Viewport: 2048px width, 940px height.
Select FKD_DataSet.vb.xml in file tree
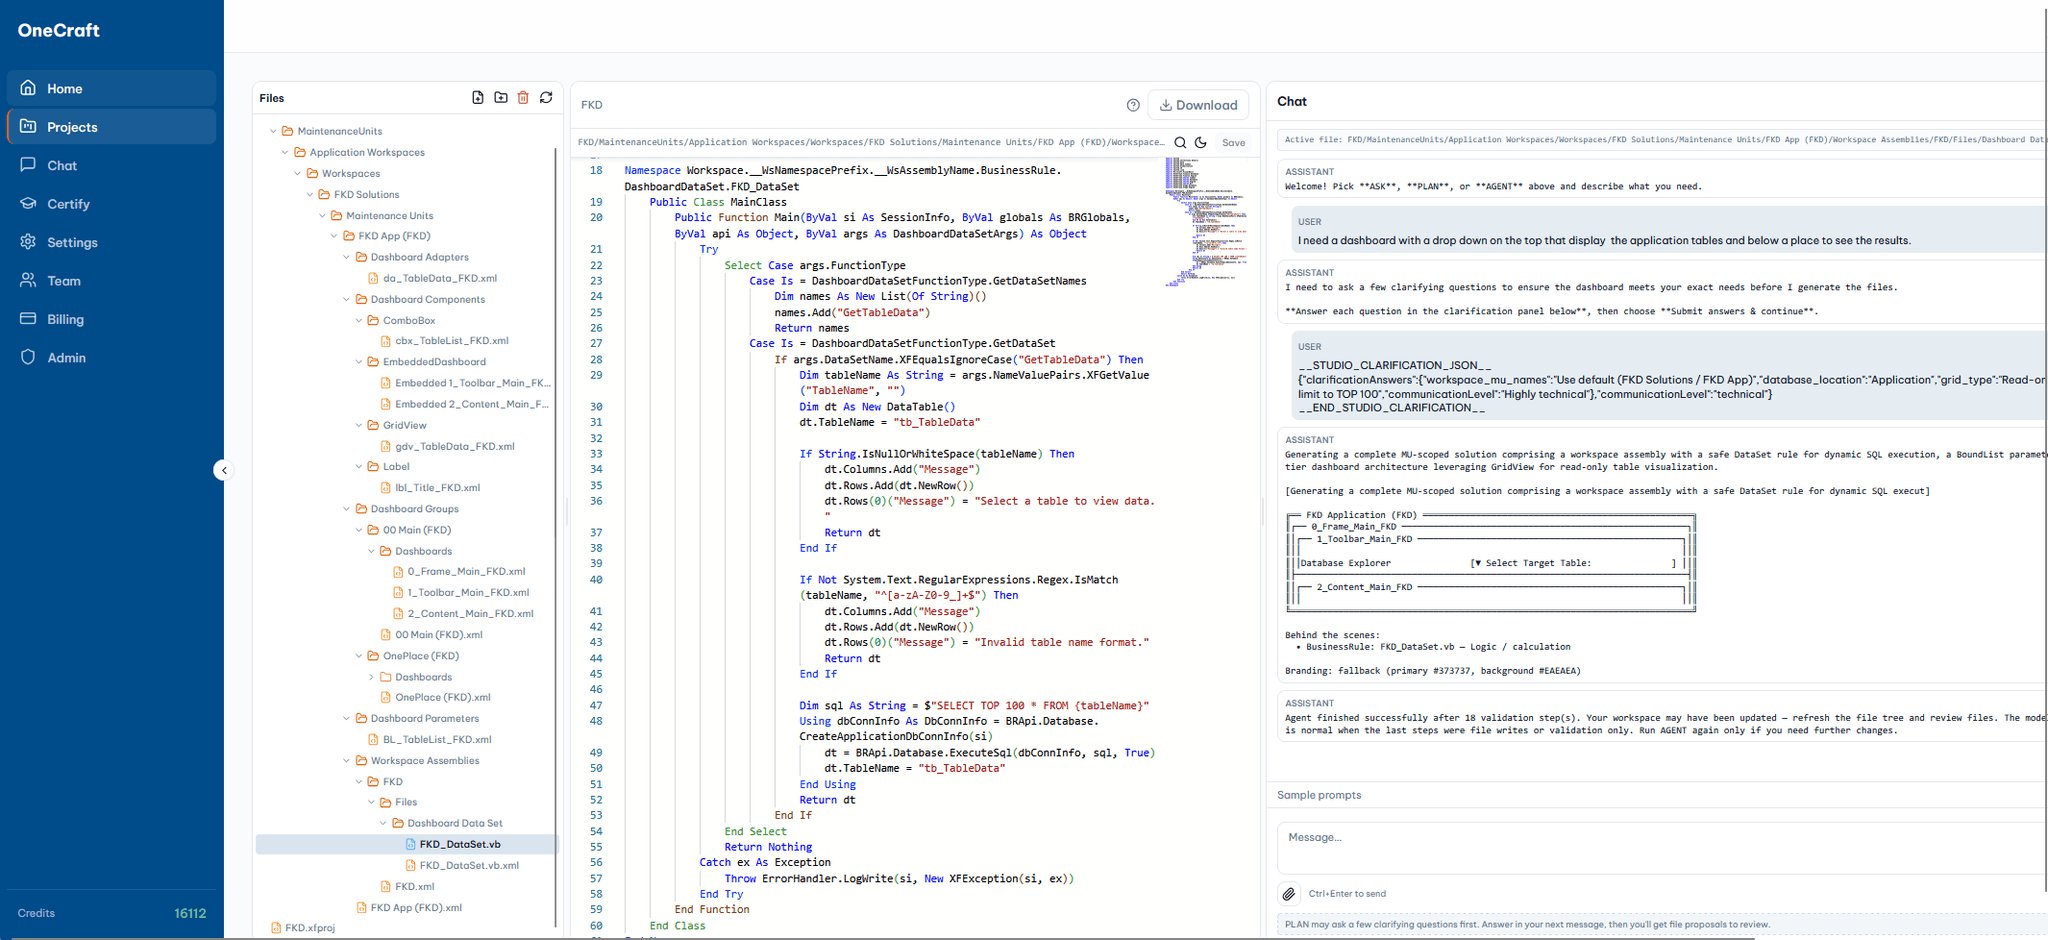(x=468, y=865)
